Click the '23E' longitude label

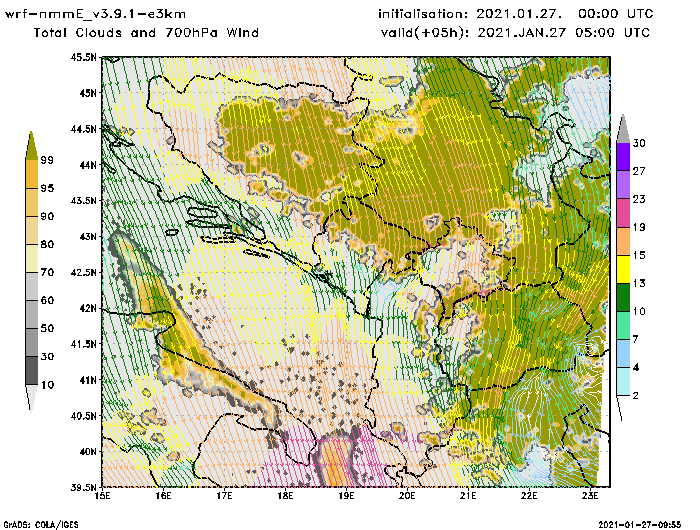point(590,496)
